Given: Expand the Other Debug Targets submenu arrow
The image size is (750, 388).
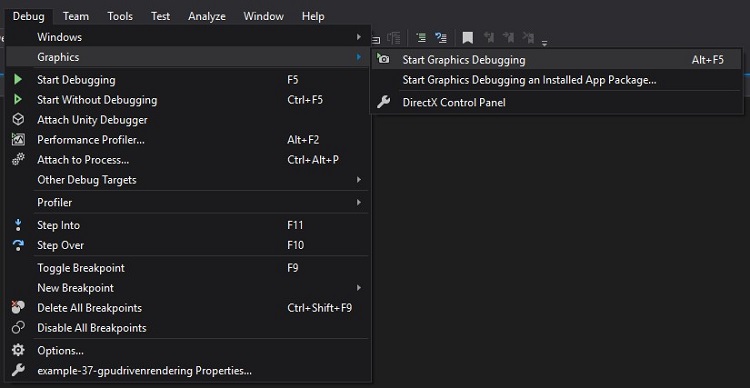Looking at the screenshot, I should coord(358,180).
